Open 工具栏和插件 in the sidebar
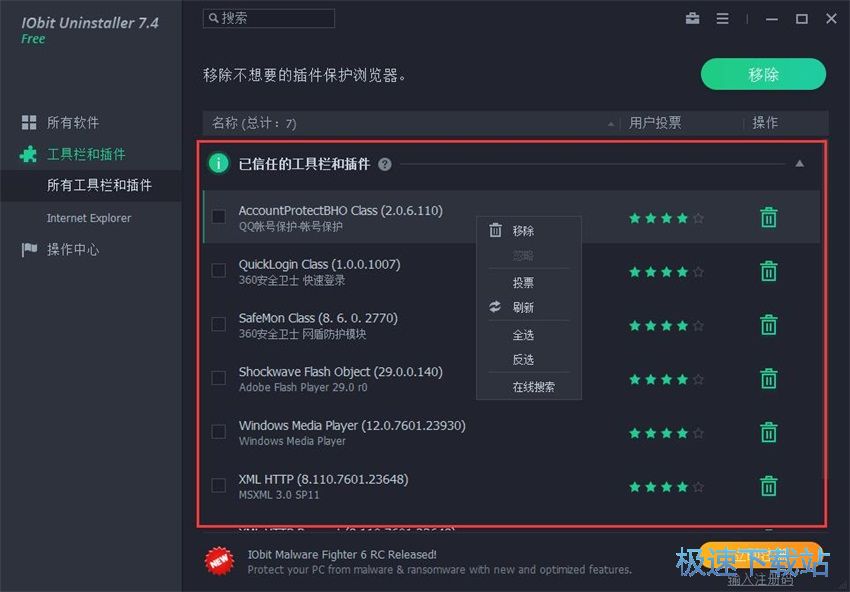The height and width of the screenshot is (592, 850). coord(86,155)
